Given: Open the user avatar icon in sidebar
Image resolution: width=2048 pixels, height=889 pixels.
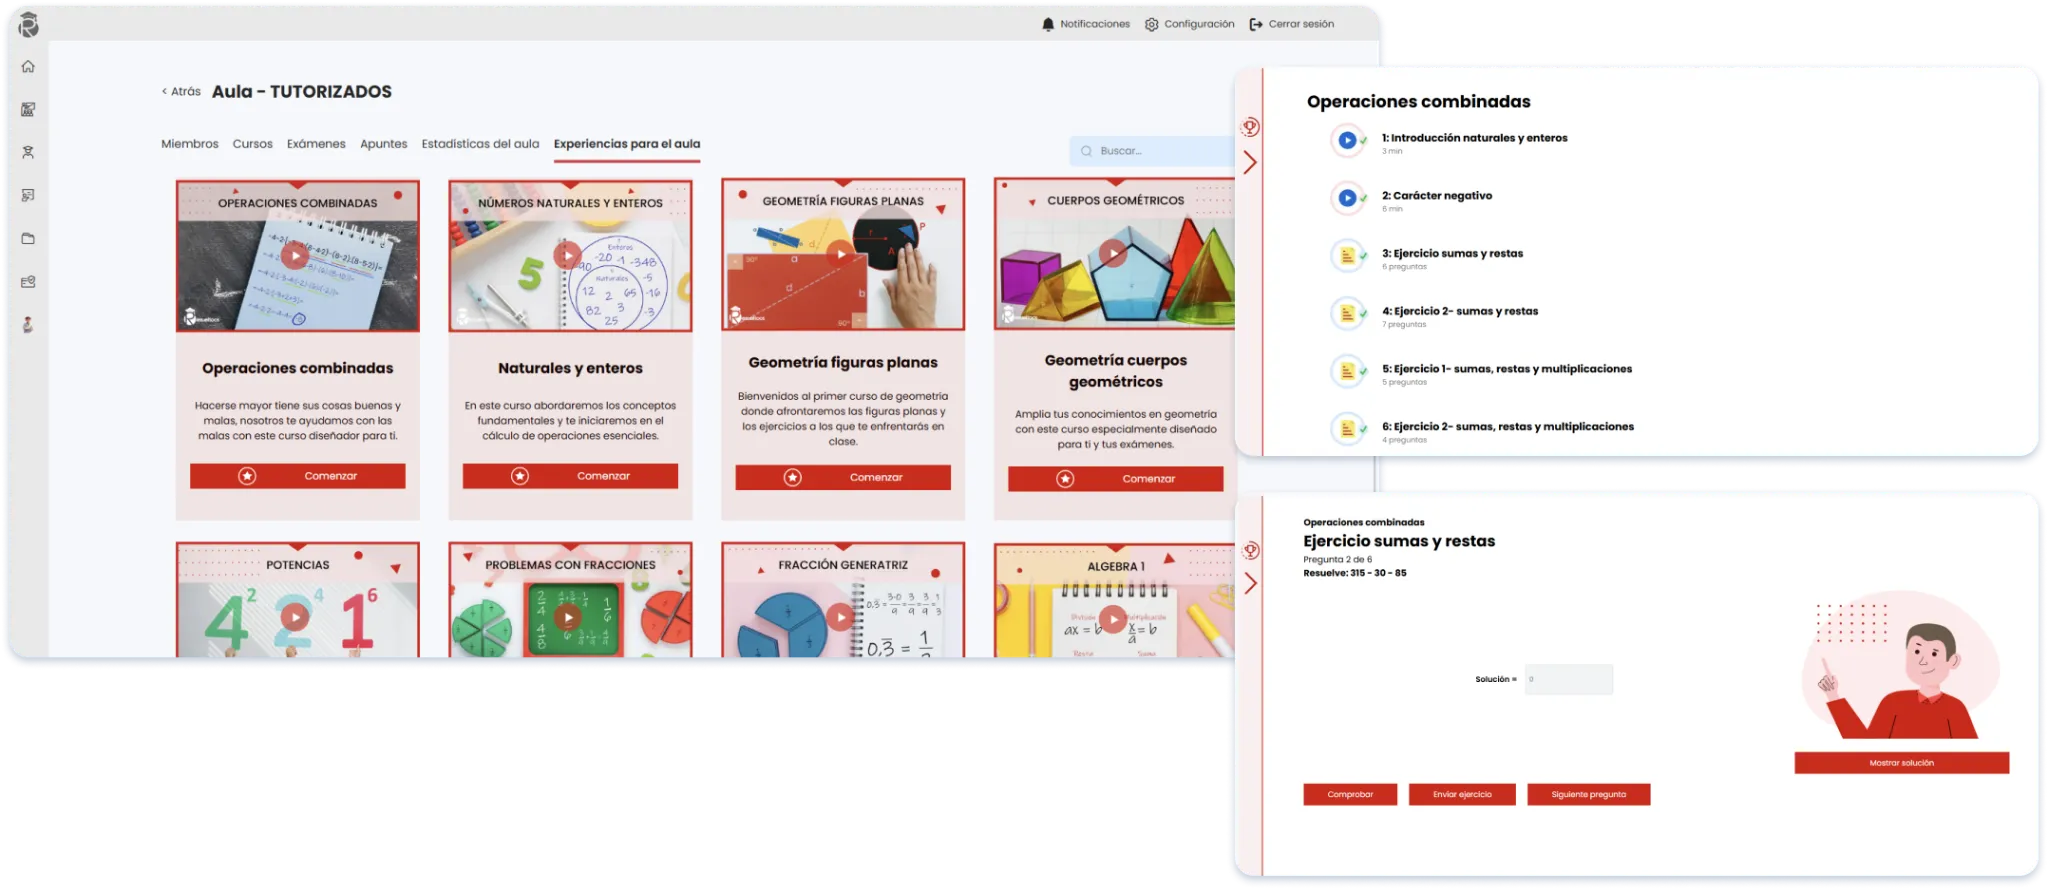Looking at the screenshot, I should (x=28, y=325).
